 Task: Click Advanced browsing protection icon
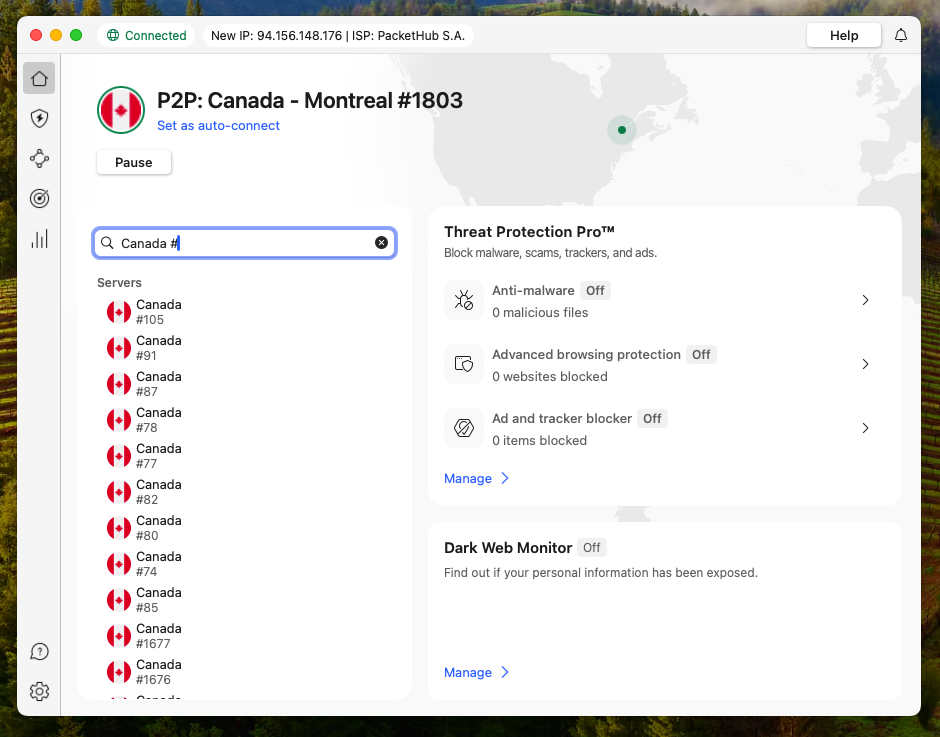coord(463,364)
